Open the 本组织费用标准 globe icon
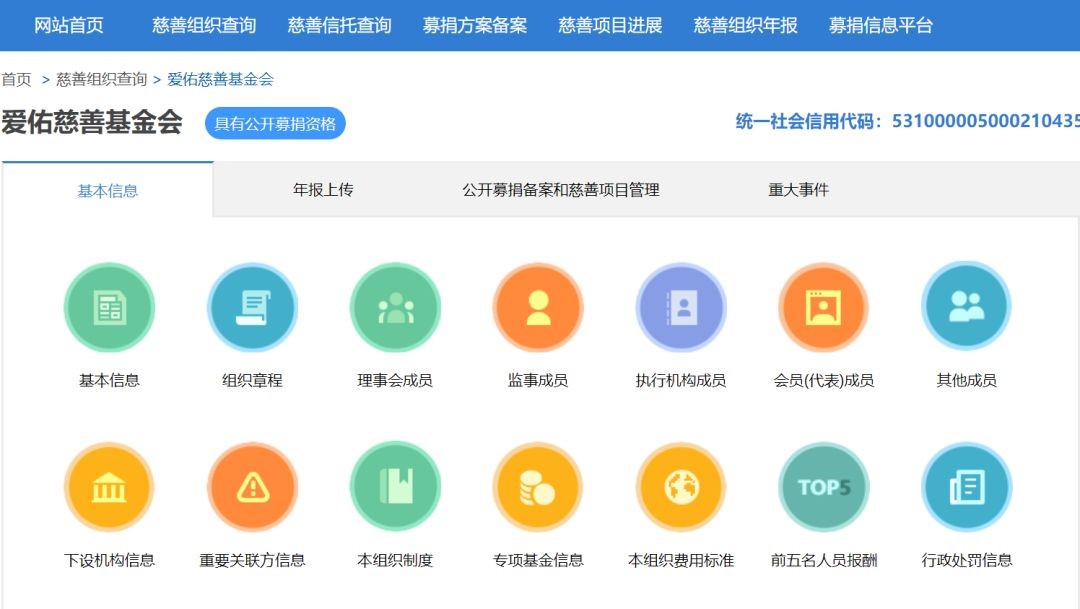The image size is (1080, 609). 681,487
